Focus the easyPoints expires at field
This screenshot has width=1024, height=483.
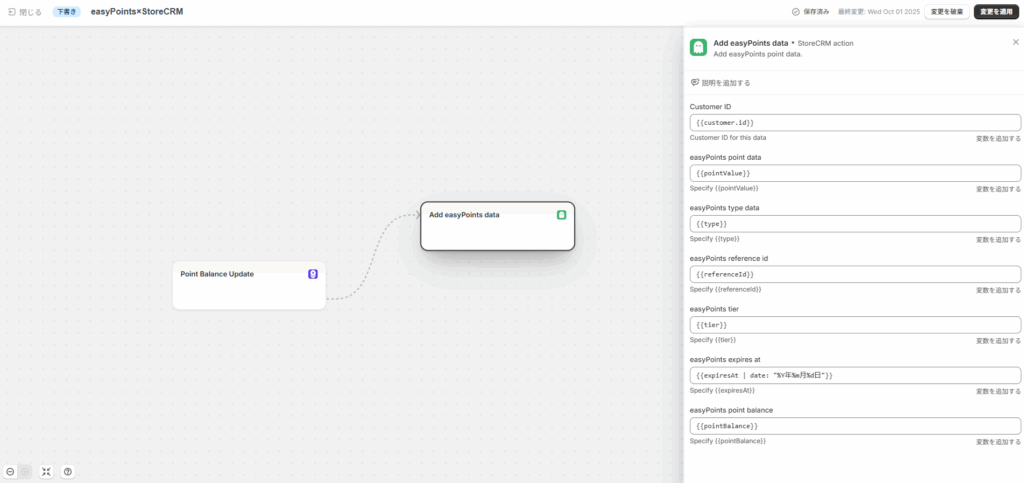tap(855, 375)
